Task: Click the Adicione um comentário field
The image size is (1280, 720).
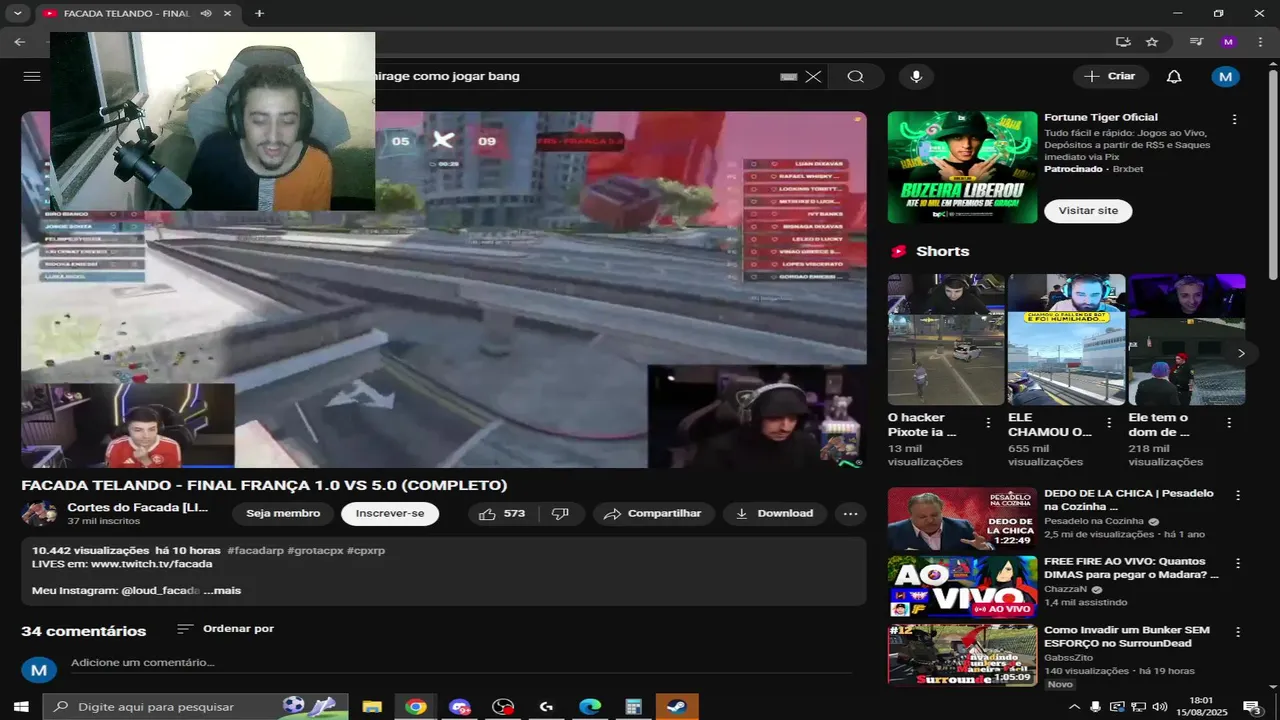Action: click(460, 663)
